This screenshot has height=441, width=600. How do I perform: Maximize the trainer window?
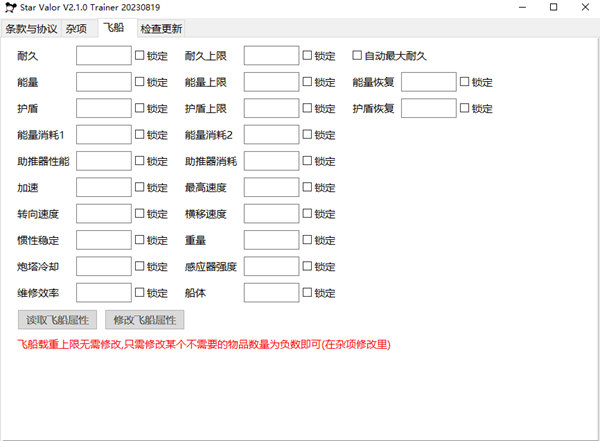point(554,8)
